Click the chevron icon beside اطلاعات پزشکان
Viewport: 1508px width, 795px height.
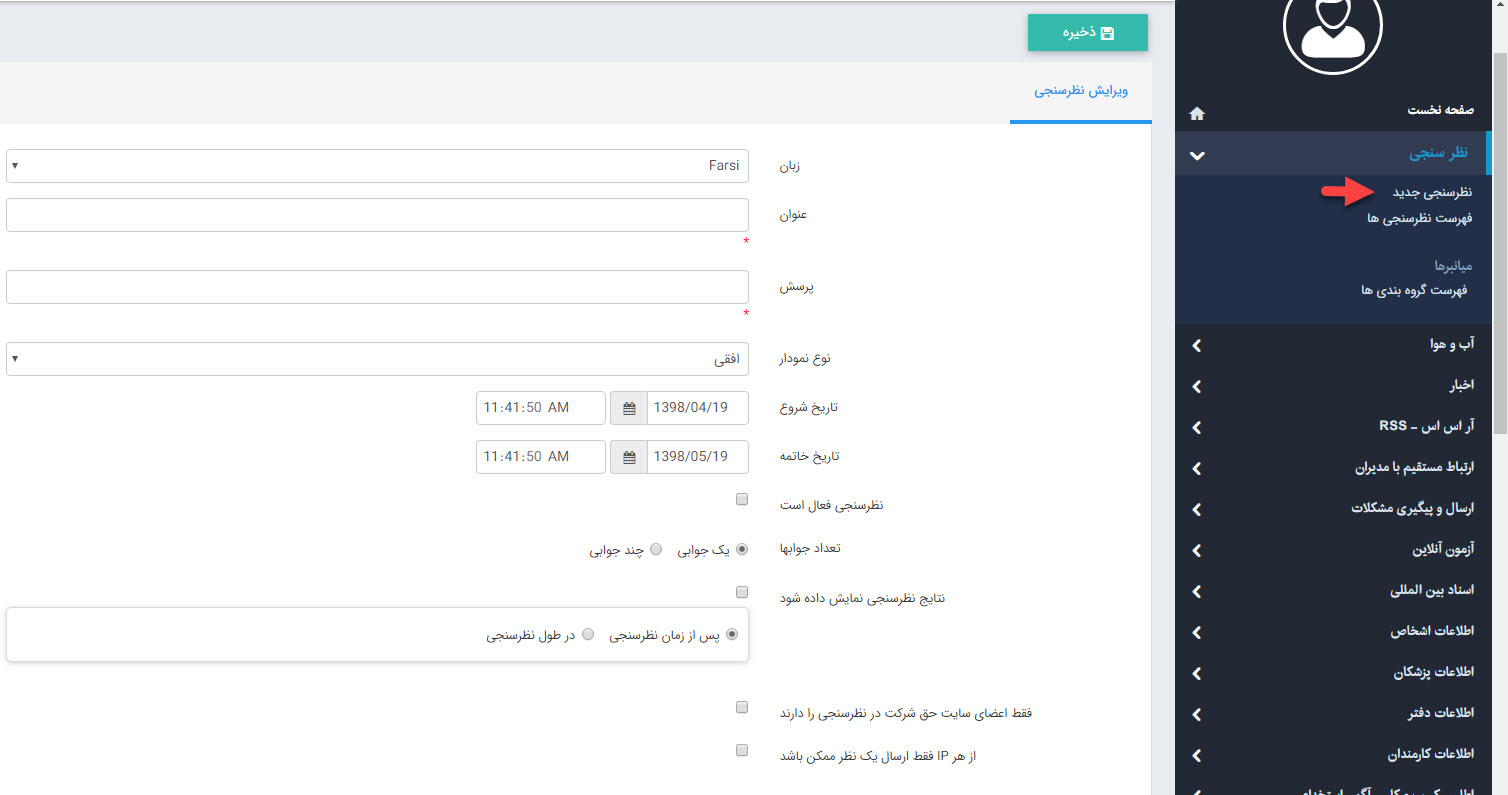(x=1197, y=674)
